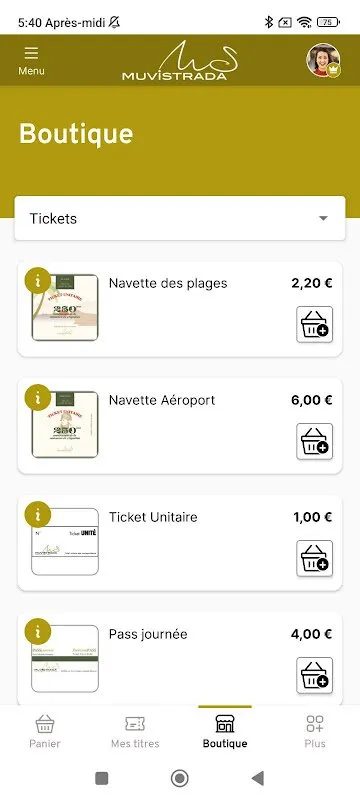Image resolution: width=360 pixels, height=800 pixels.
Task: Open the Mes titres tab
Action: click(x=135, y=732)
